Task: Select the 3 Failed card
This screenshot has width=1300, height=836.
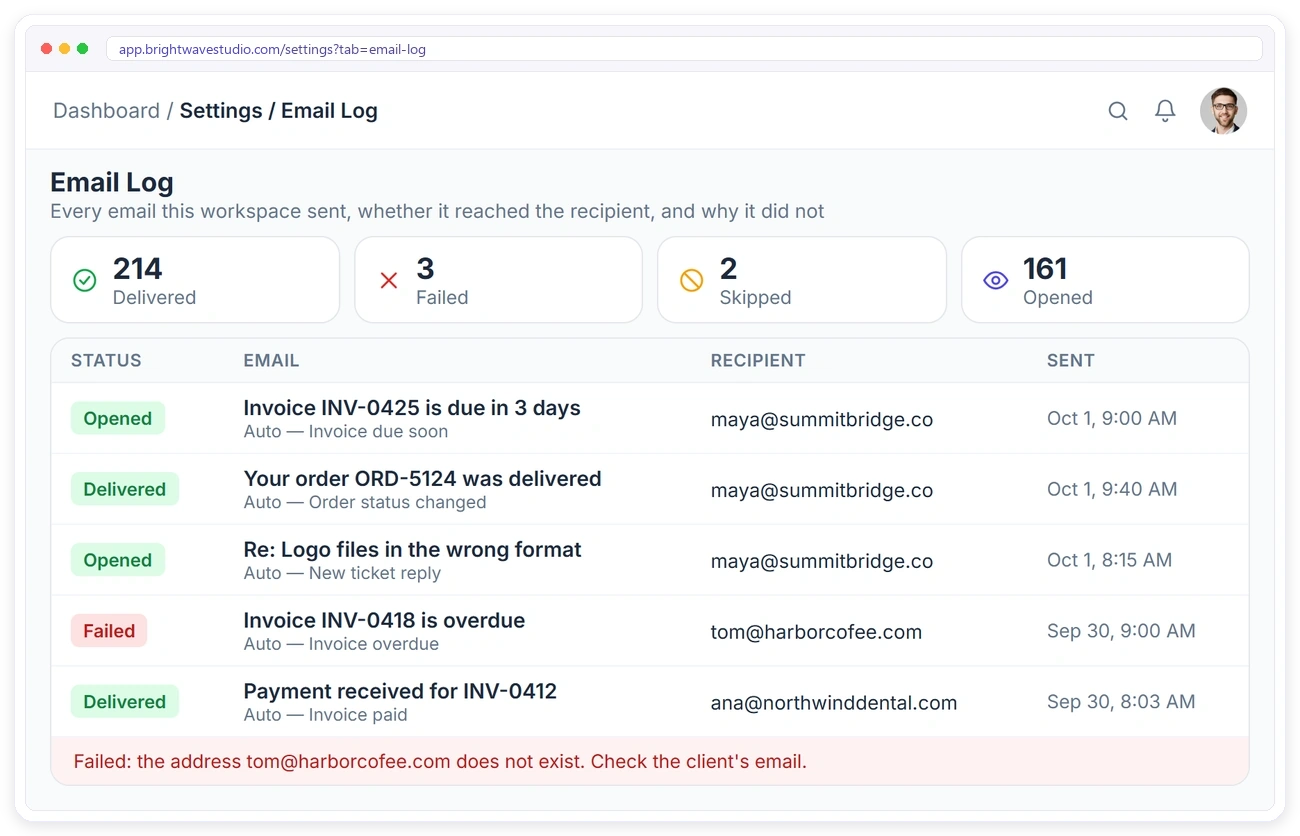Action: (x=498, y=280)
